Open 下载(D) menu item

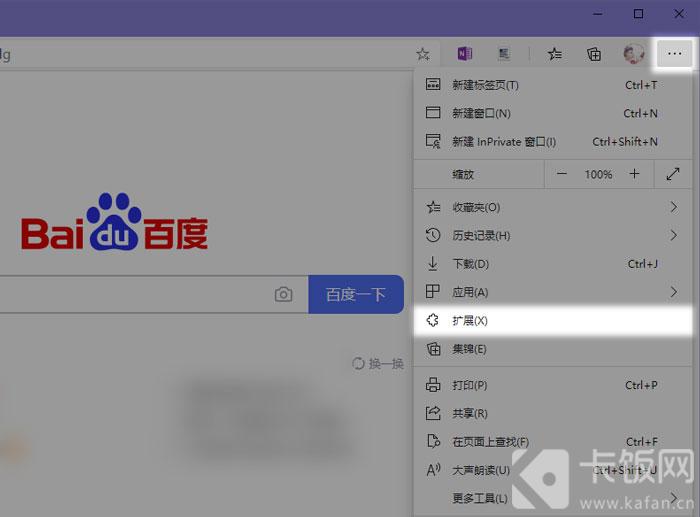coord(552,264)
